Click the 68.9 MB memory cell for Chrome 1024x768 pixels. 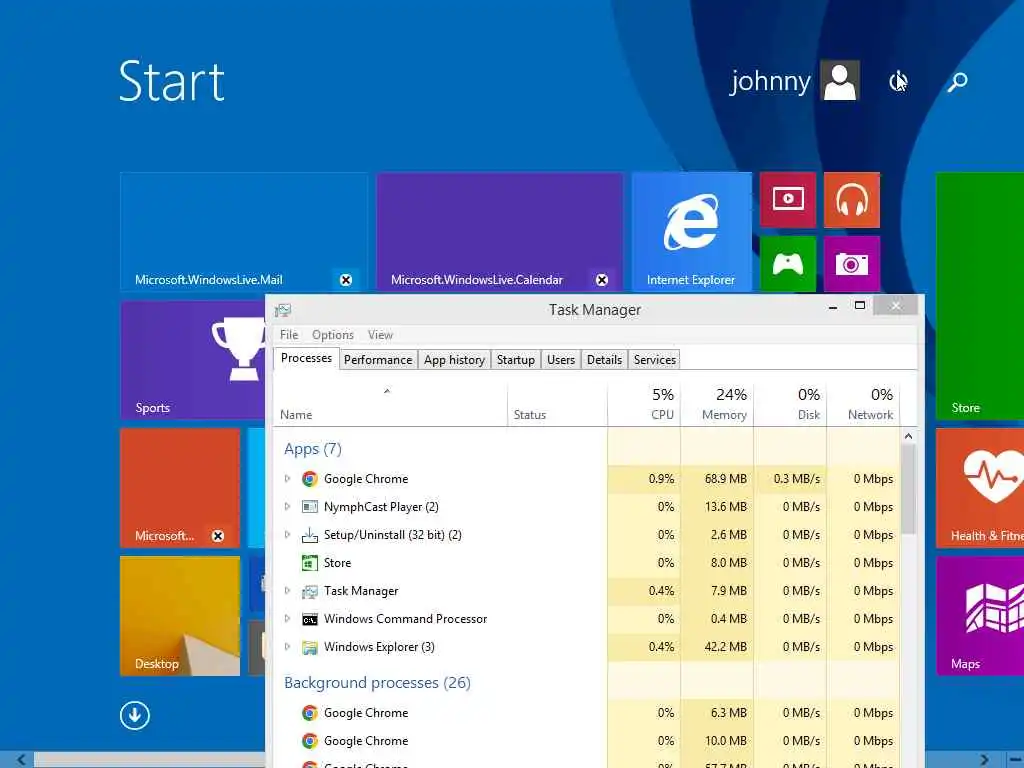717,479
